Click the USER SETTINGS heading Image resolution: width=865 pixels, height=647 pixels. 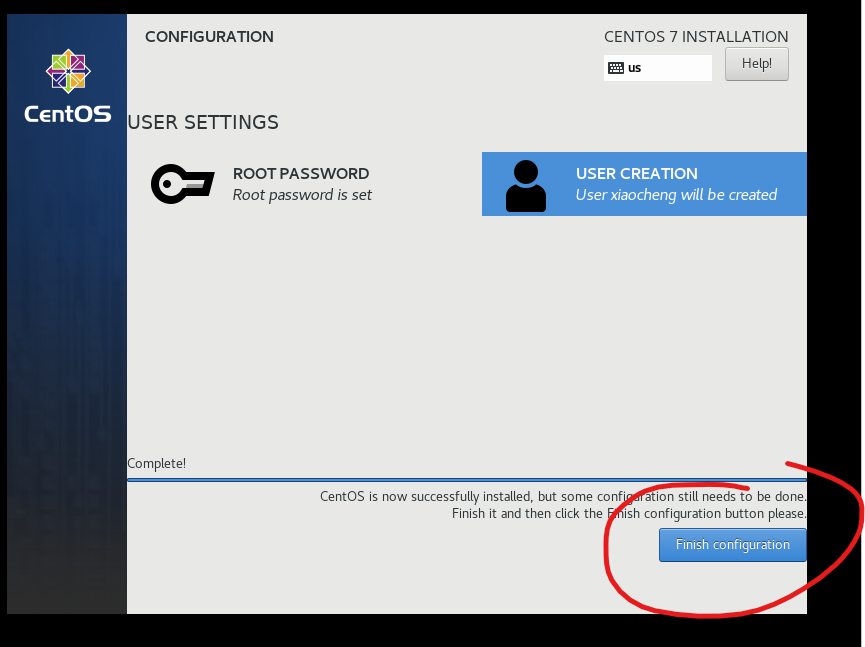(x=203, y=122)
